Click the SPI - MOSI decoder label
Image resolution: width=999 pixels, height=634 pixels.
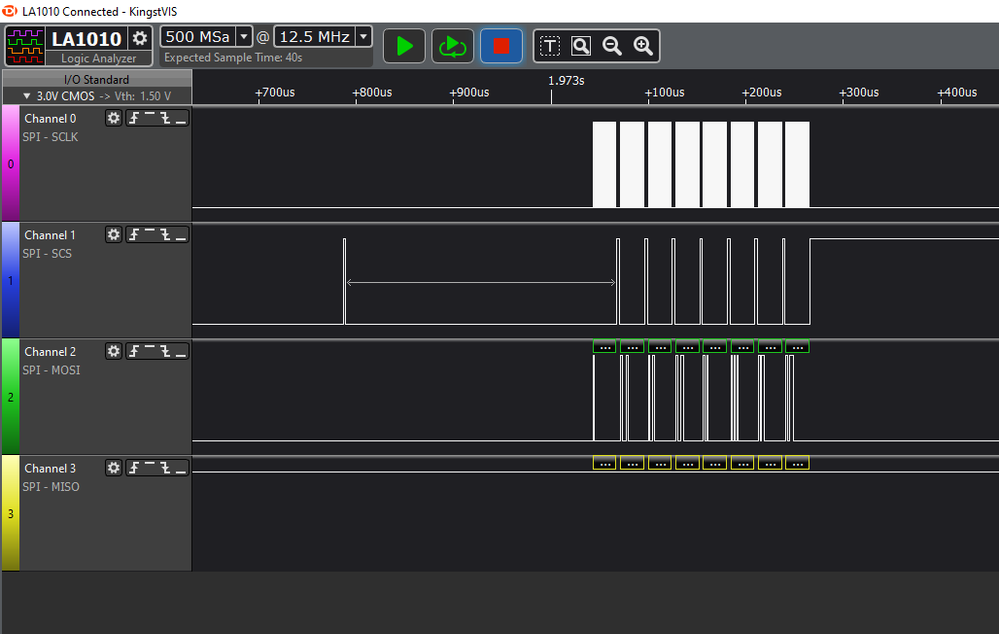(52, 370)
